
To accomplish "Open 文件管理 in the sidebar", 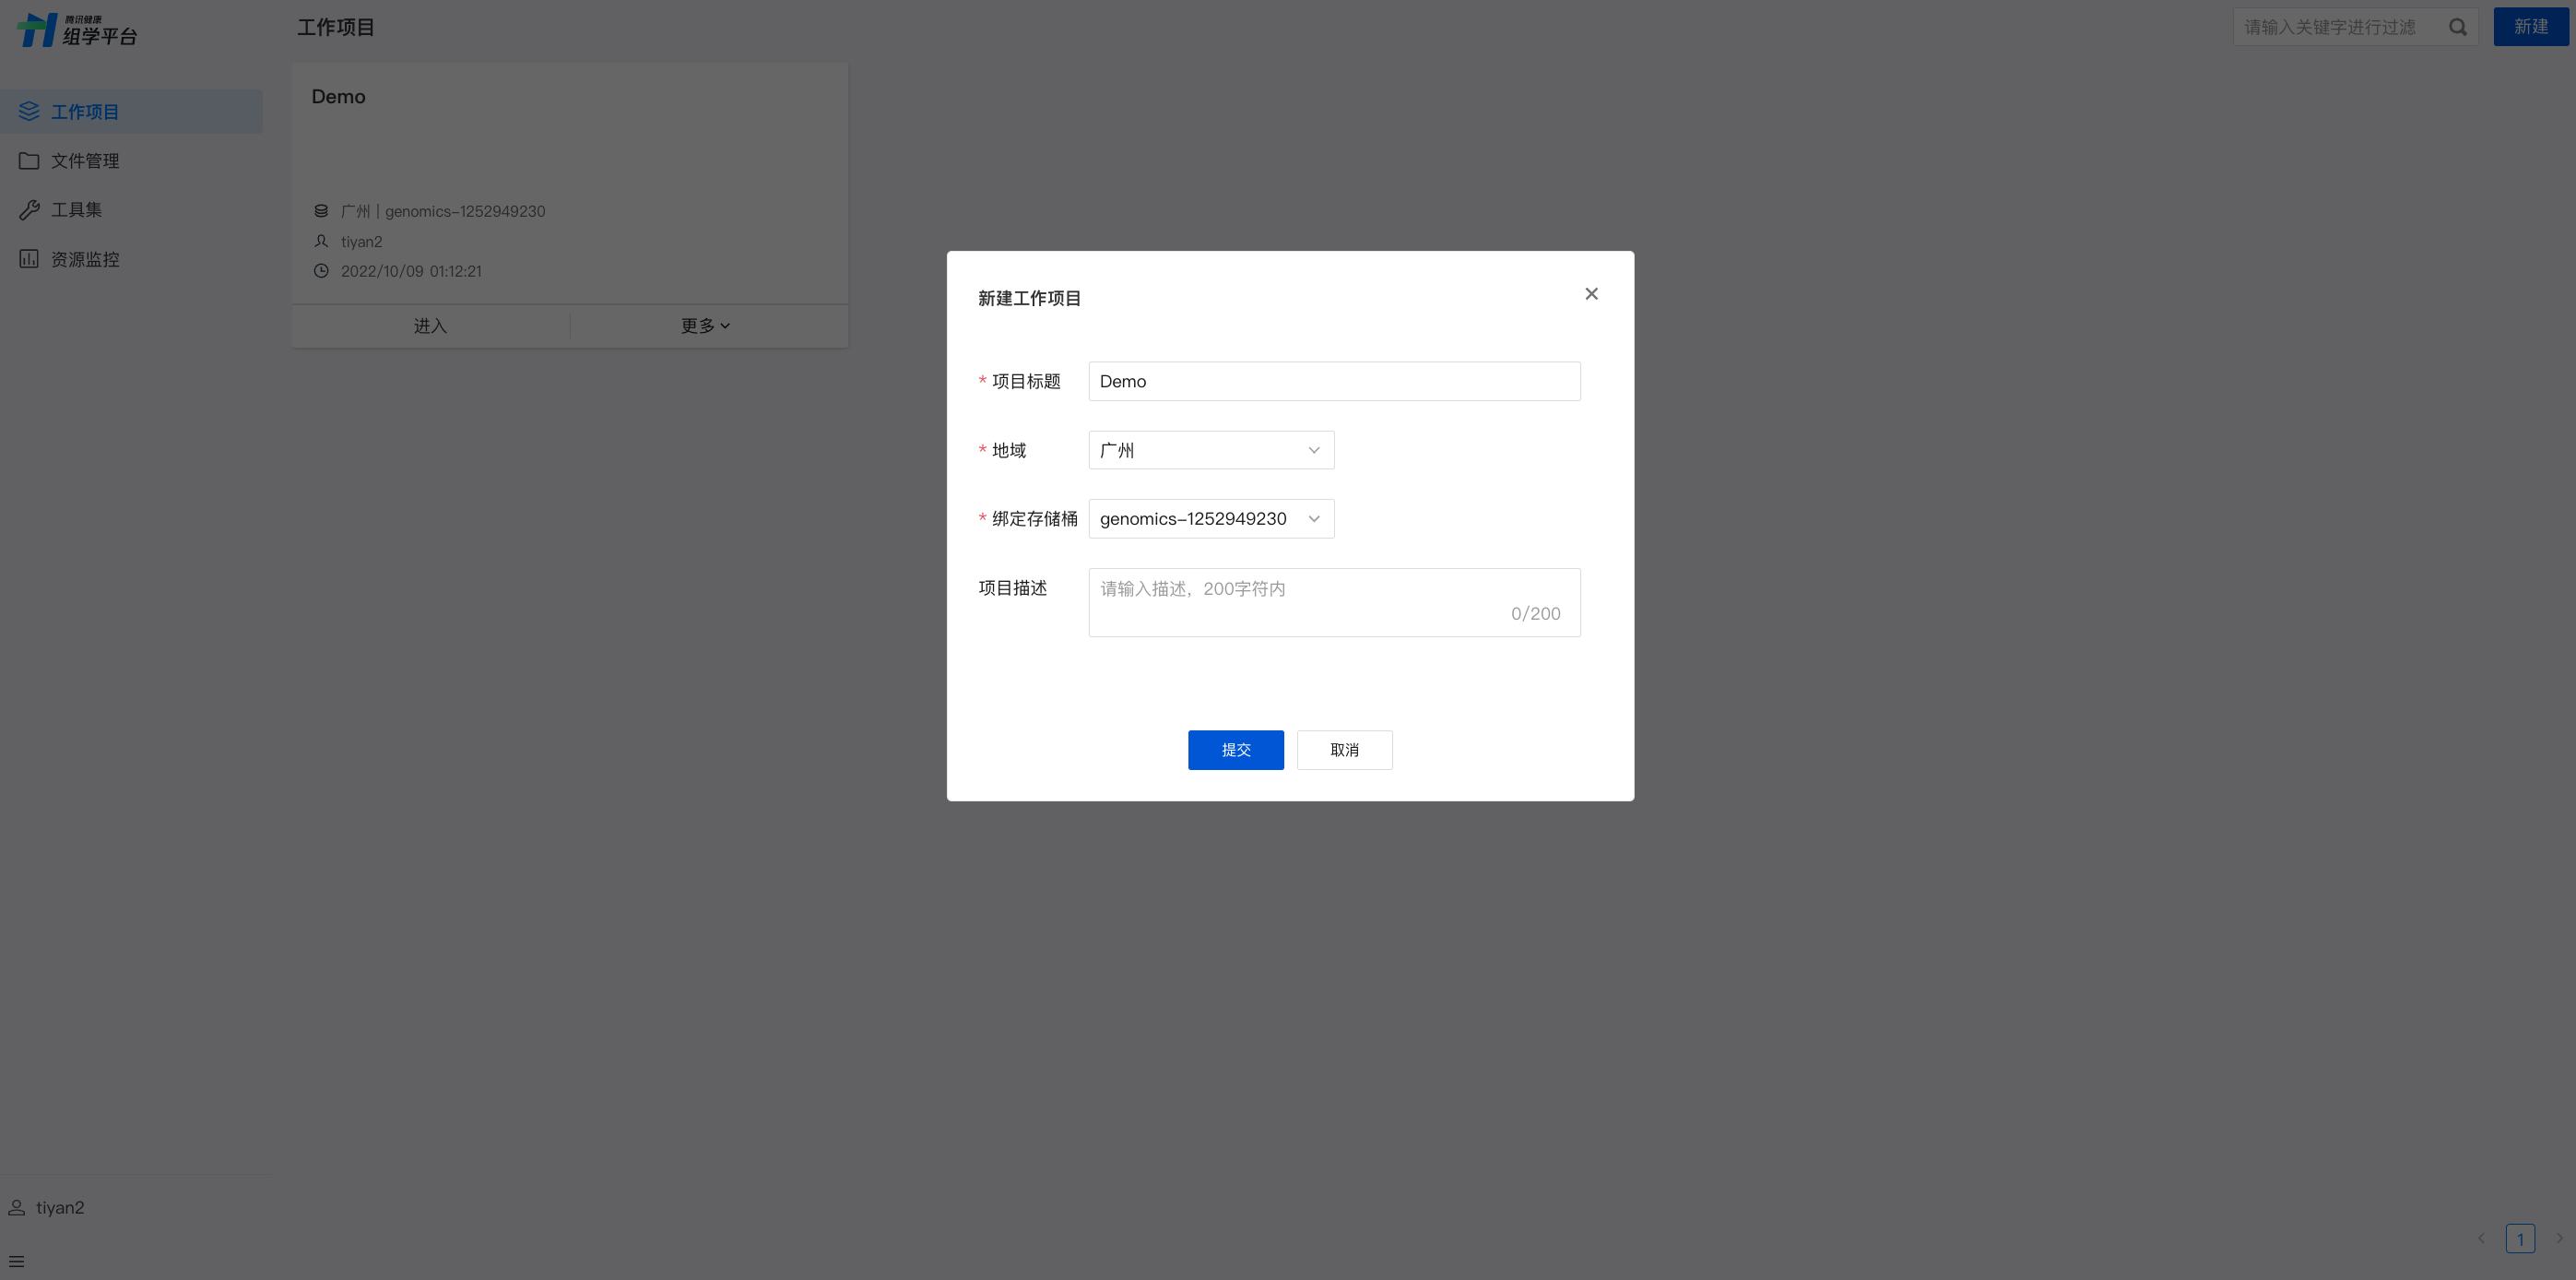I will tap(85, 161).
